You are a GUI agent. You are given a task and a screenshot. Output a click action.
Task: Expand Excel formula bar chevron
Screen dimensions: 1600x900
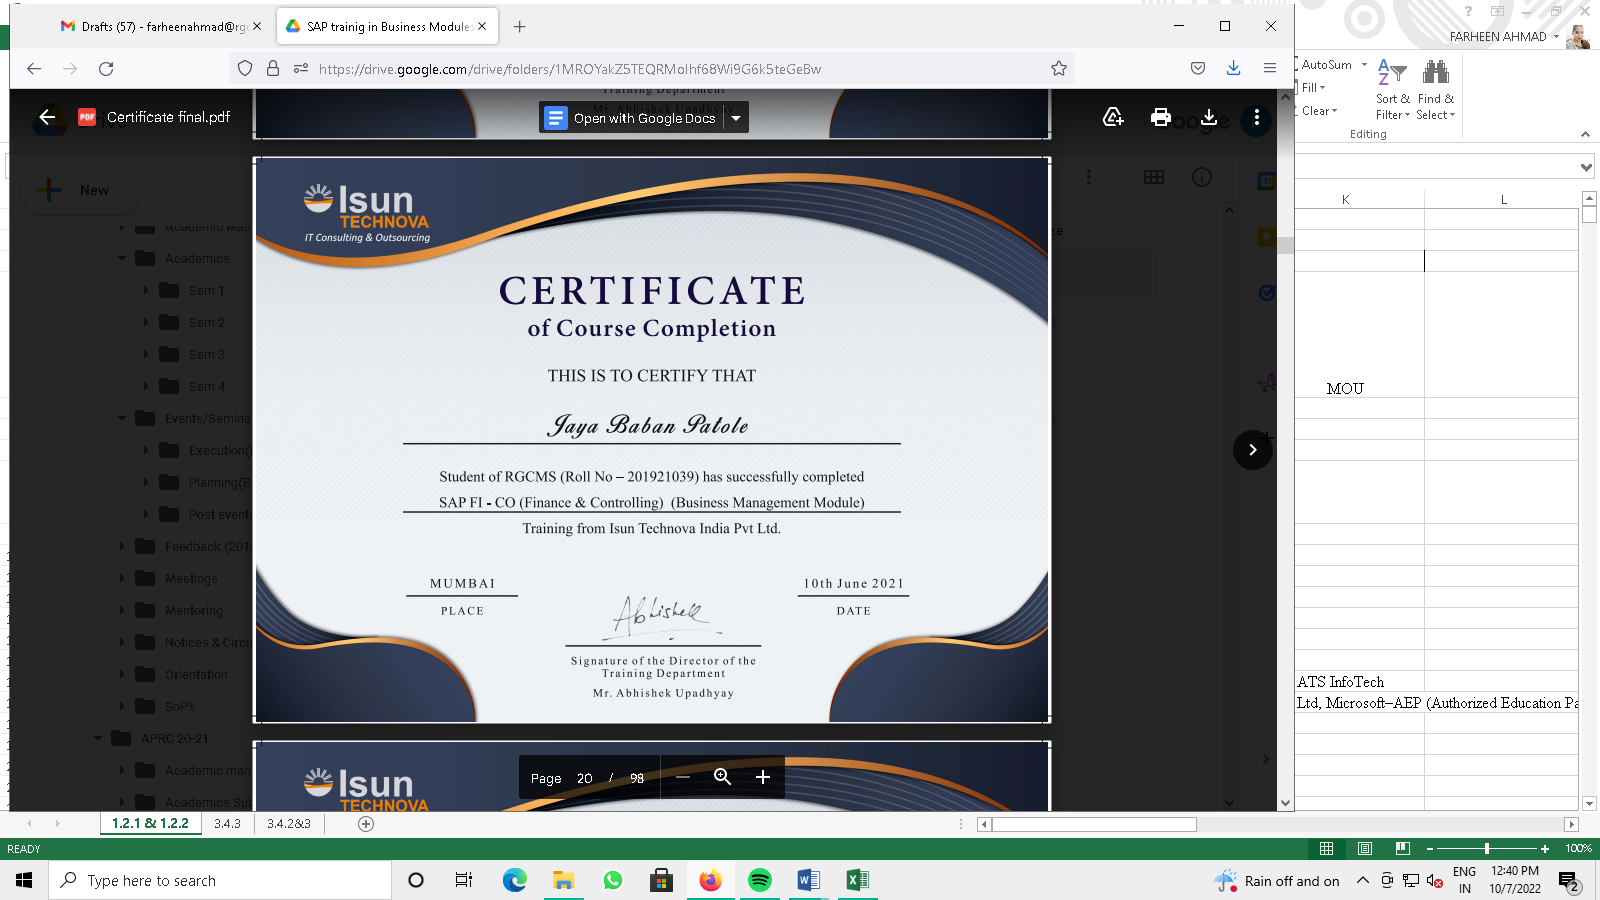(x=1586, y=167)
